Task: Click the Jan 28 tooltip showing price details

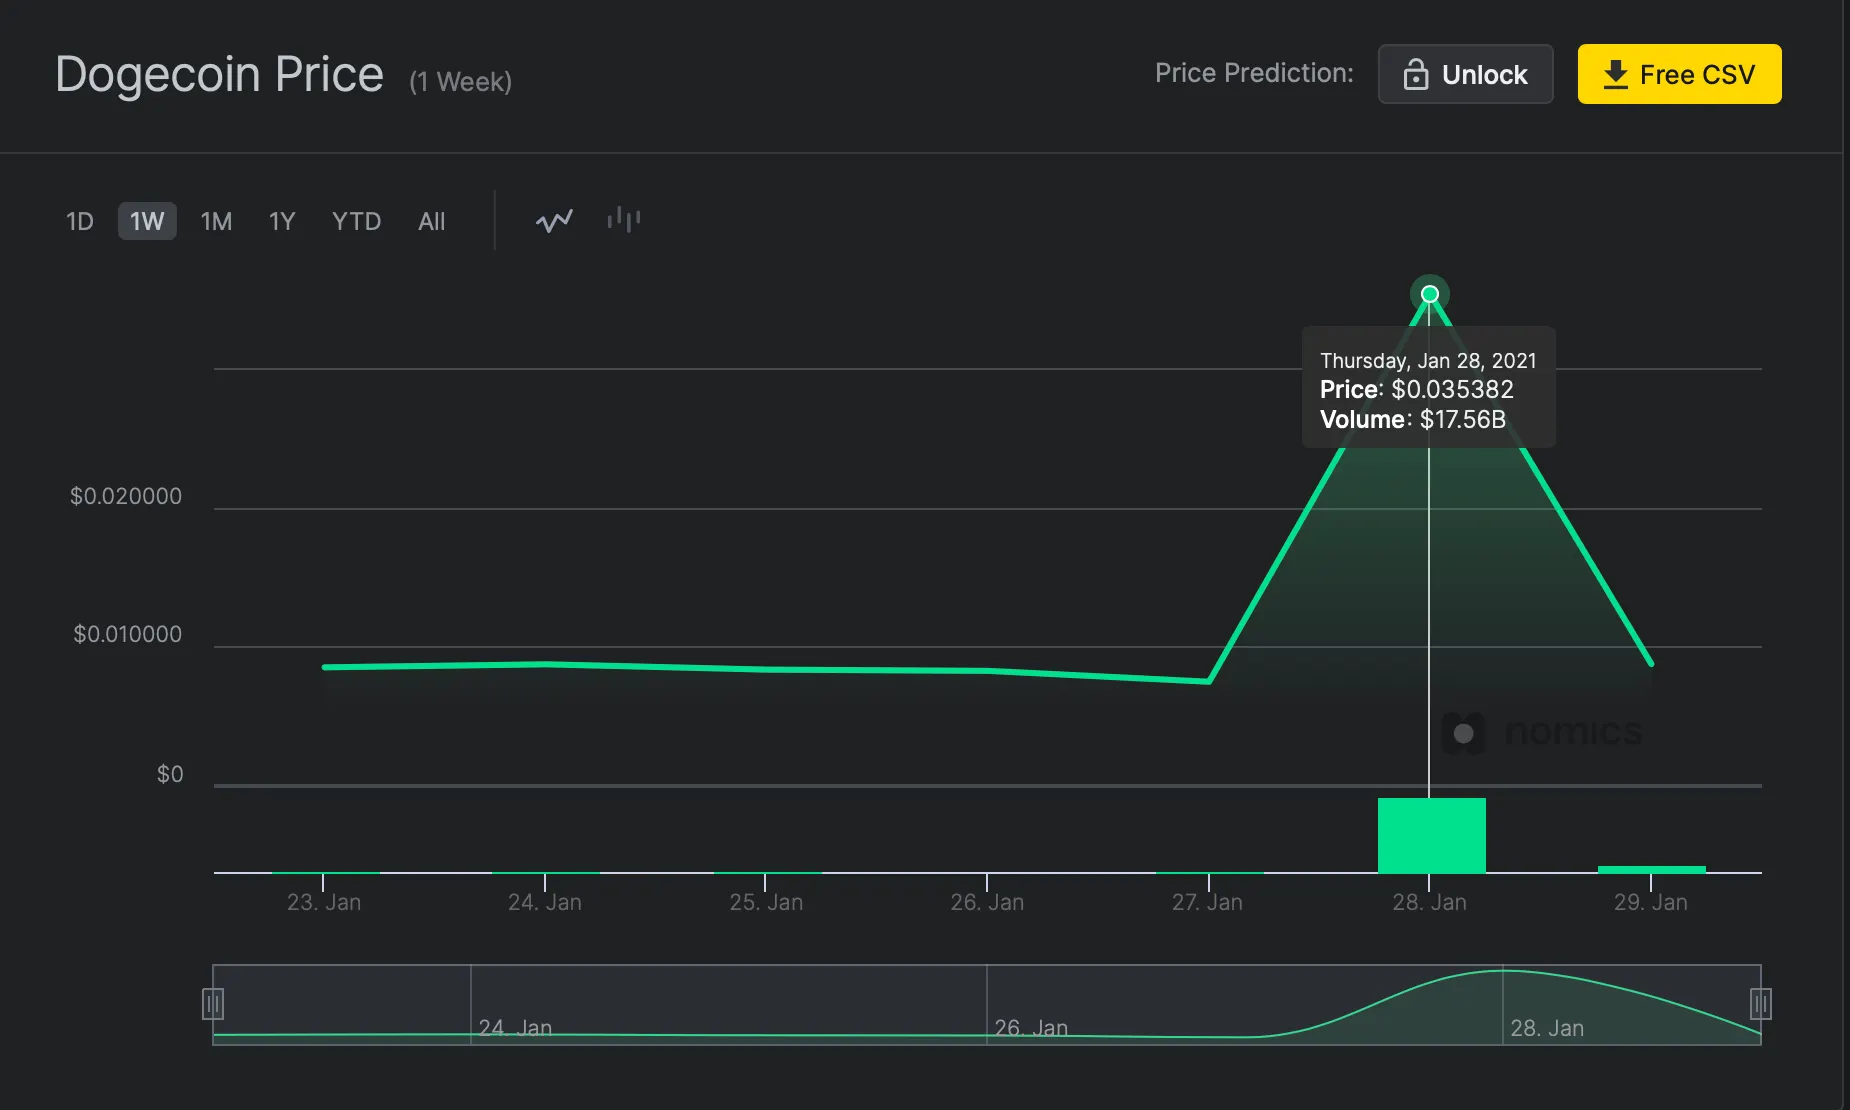Action: (1429, 389)
